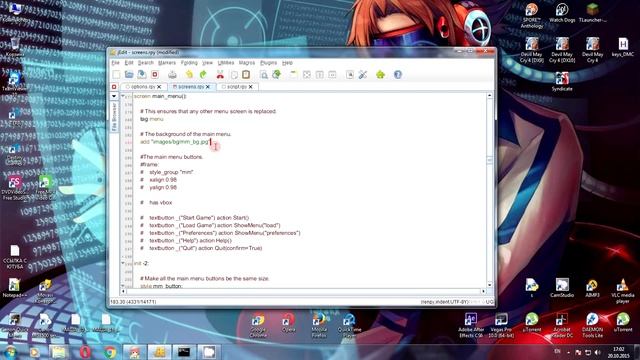Collapse the fold at screen main_menu()

[x=123, y=96]
